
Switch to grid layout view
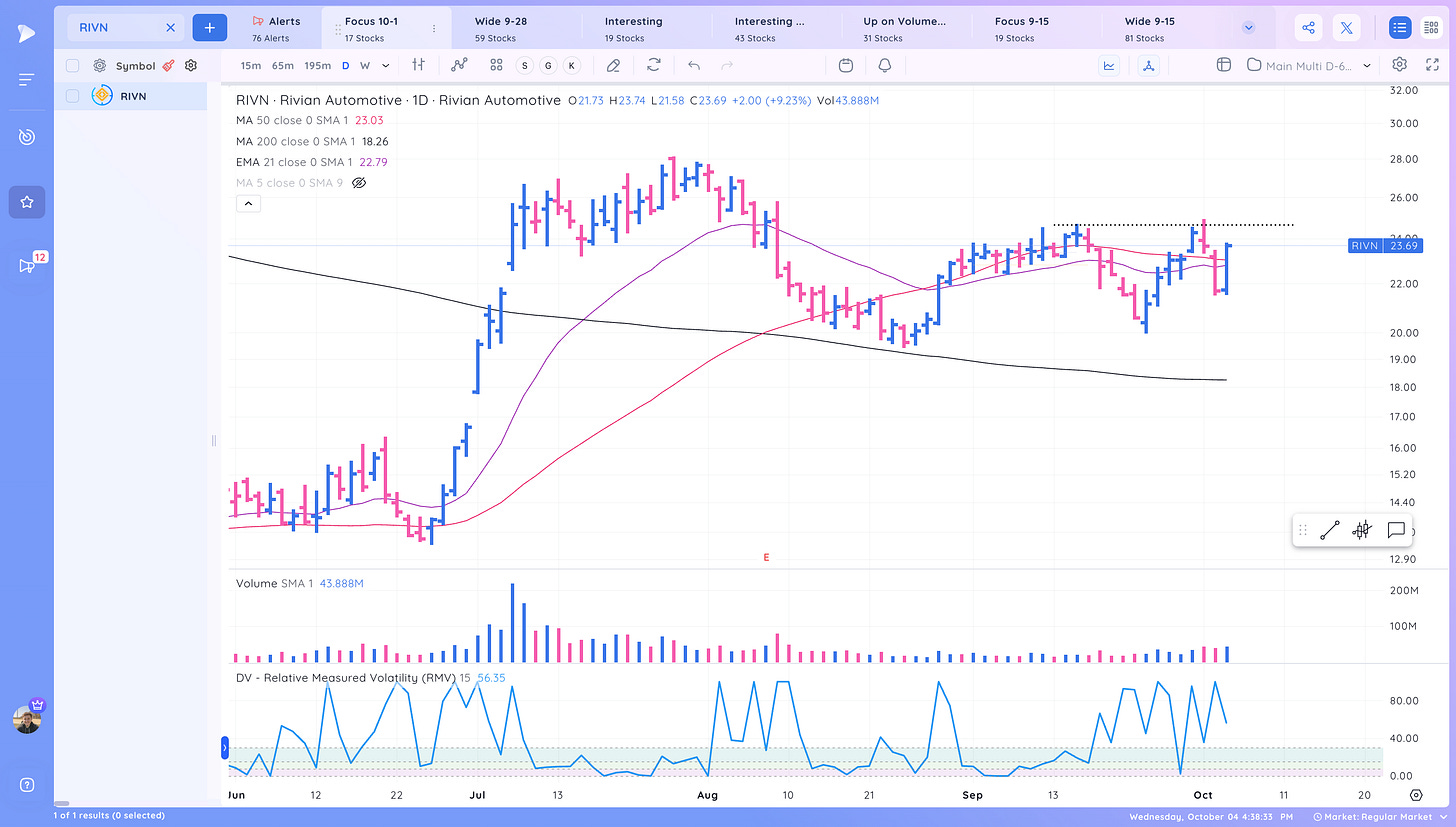[x=1431, y=28]
